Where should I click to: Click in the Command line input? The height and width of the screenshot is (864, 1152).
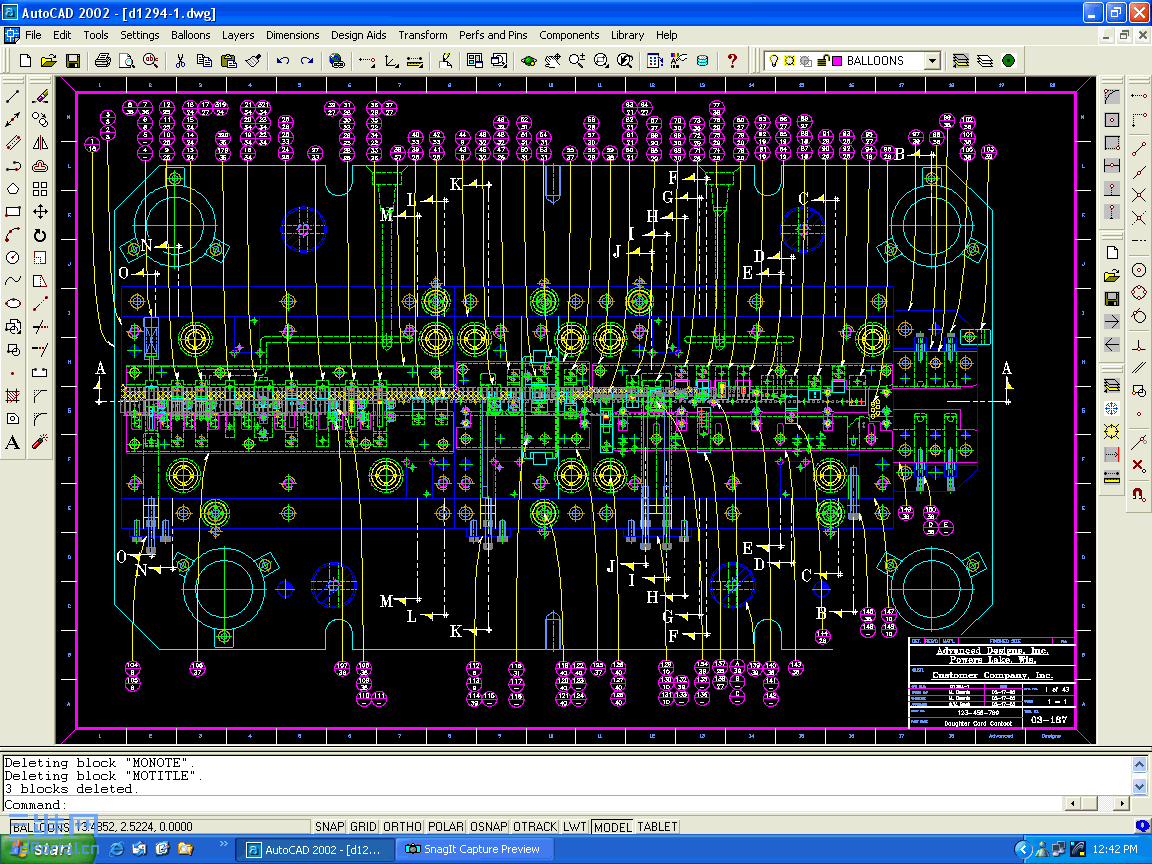pyautogui.click(x=533, y=804)
